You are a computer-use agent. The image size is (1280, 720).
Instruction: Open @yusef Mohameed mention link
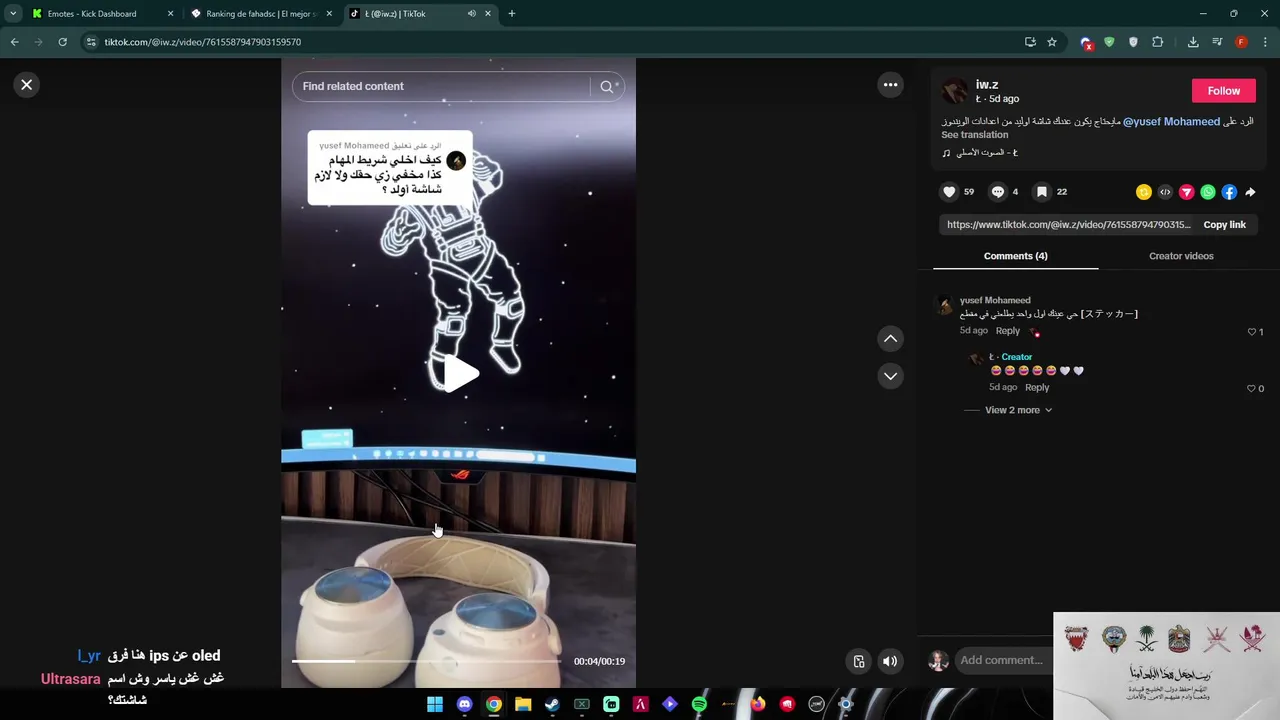[1171, 122]
